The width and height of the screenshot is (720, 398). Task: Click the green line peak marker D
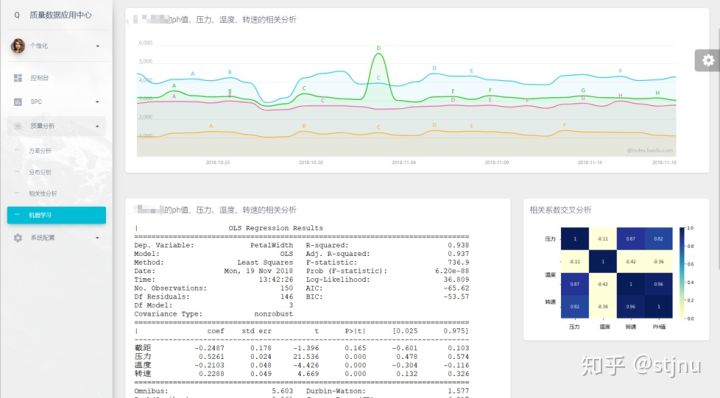pos(379,48)
